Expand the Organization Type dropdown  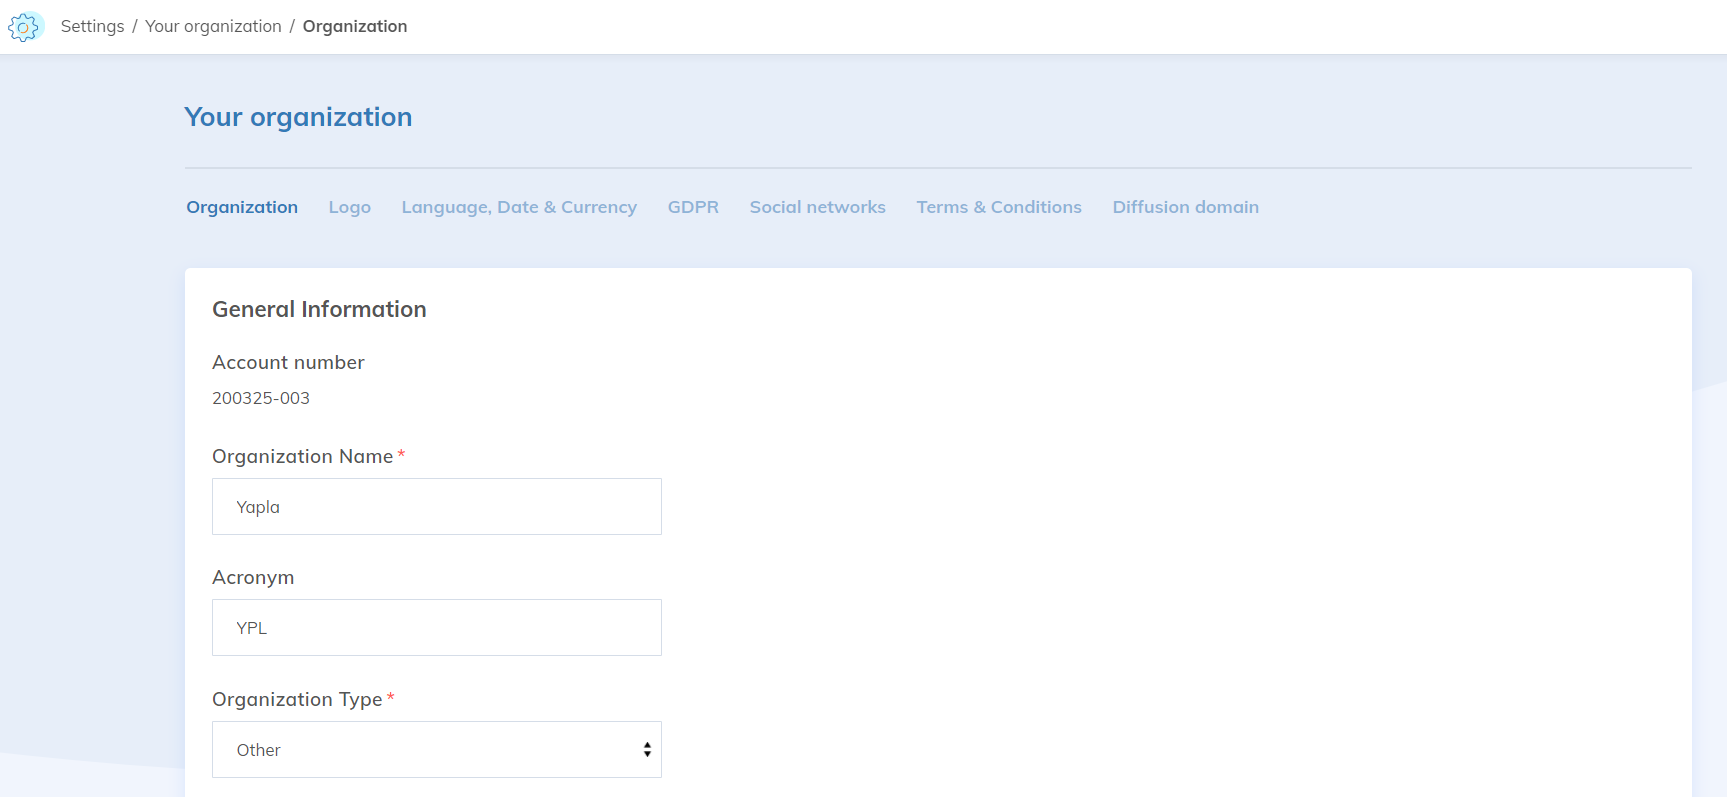436,750
